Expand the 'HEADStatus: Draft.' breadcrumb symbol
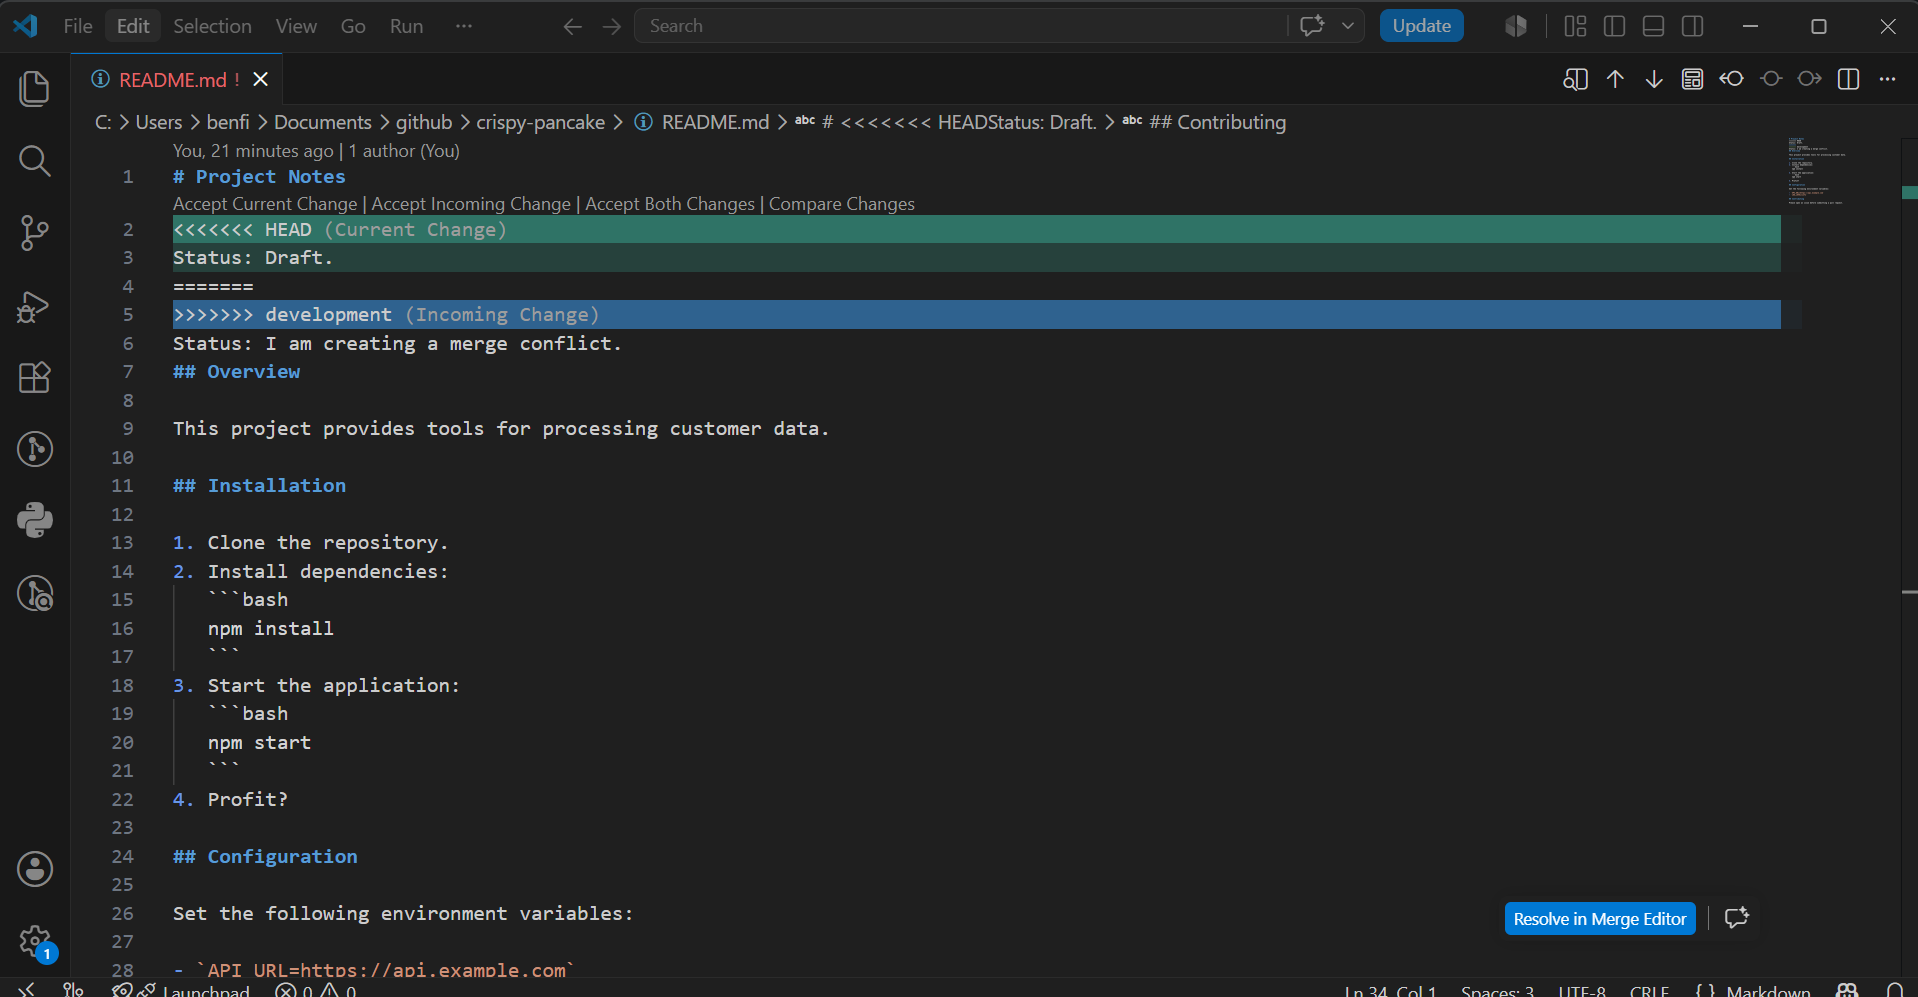Image resolution: width=1918 pixels, height=997 pixels. pos(946,122)
